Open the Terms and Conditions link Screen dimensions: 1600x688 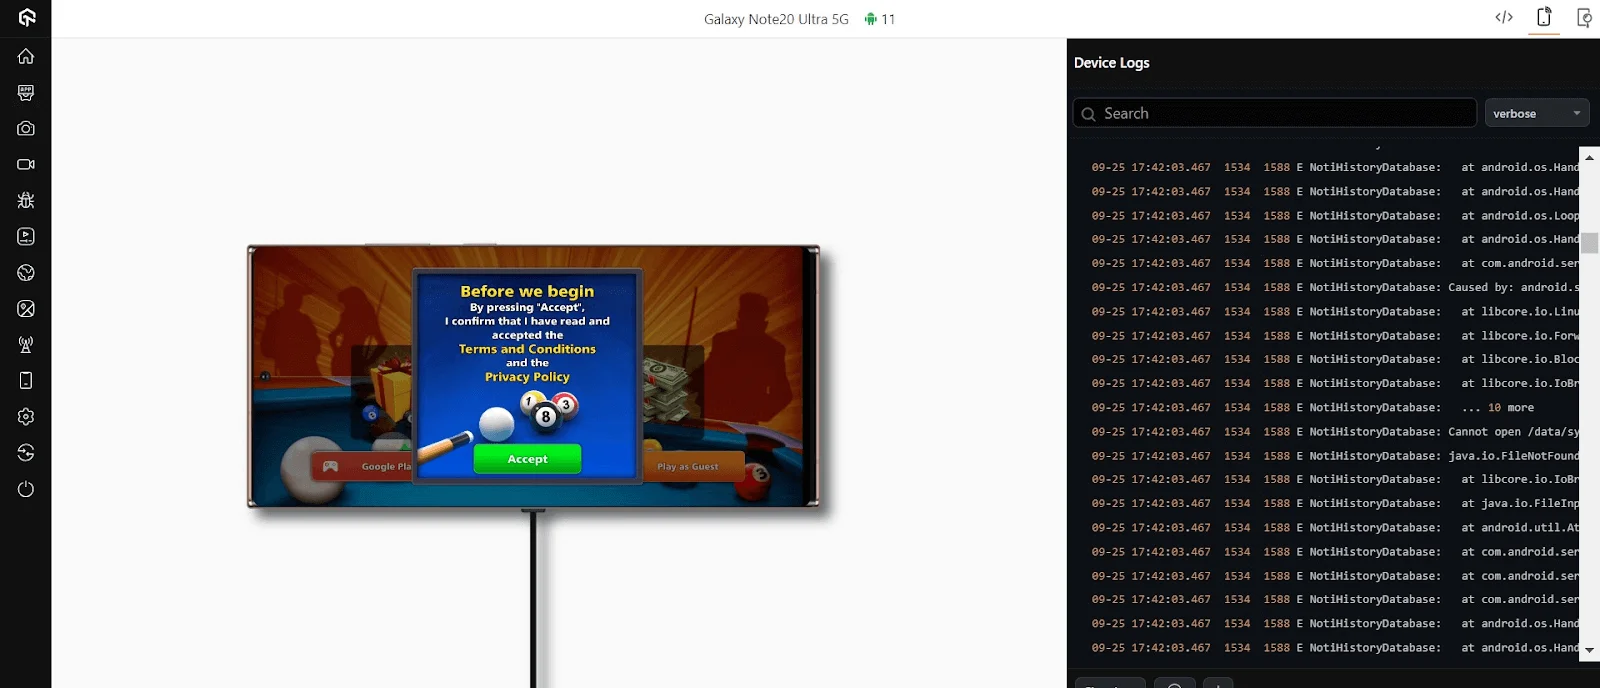click(x=527, y=349)
